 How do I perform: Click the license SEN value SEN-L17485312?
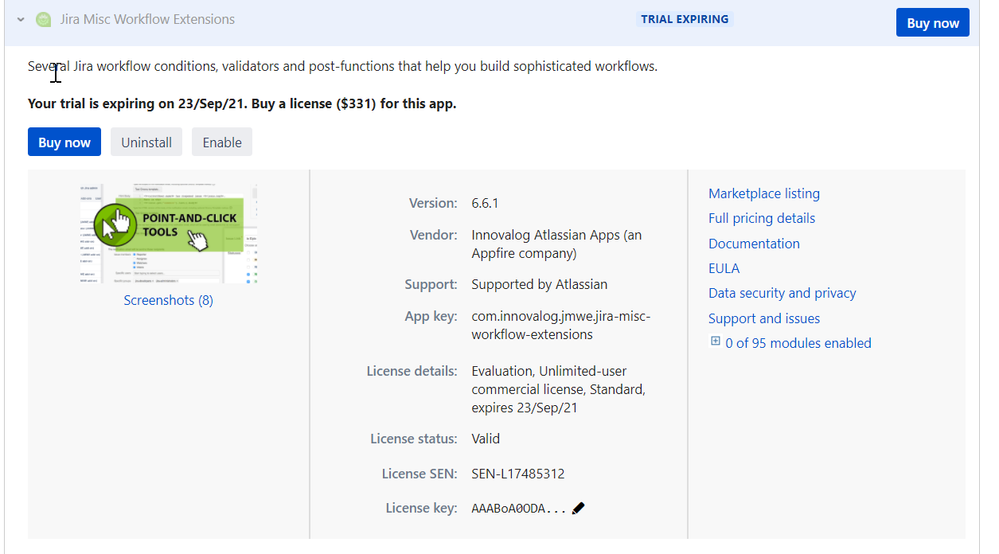pos(518,474)
